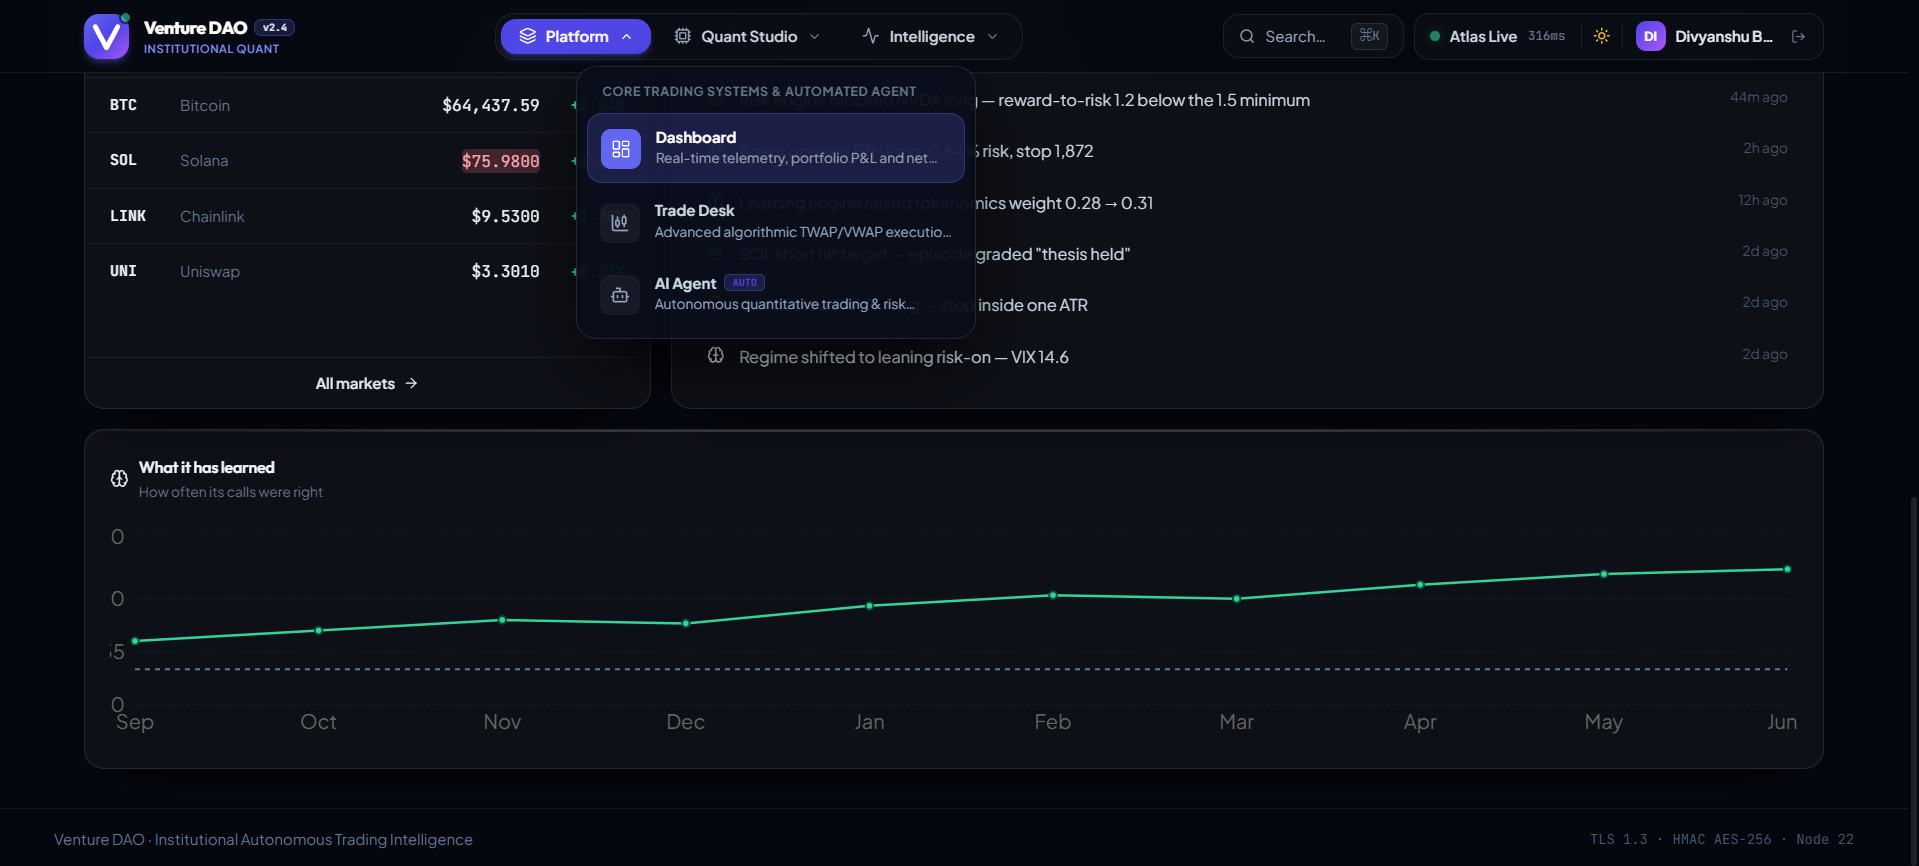The height and width of the screenshot is (866, 1919).
Task: Click the DI user avatar
Action: 1651,36
